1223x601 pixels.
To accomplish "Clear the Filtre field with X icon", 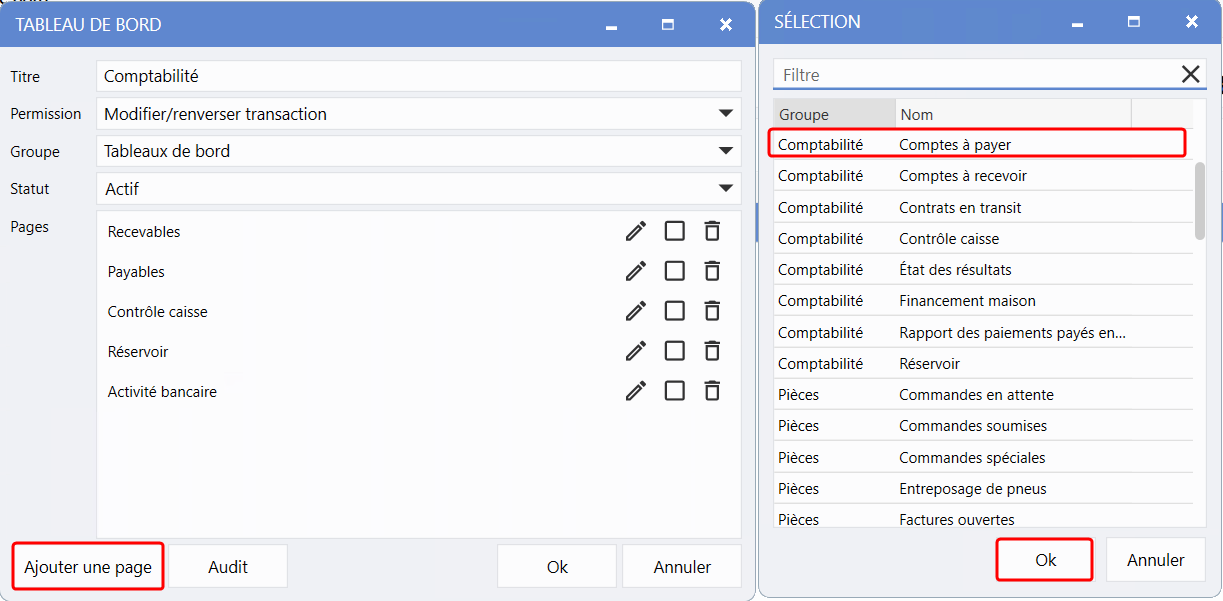I will pyautogui.click(x=1190, y=74).
